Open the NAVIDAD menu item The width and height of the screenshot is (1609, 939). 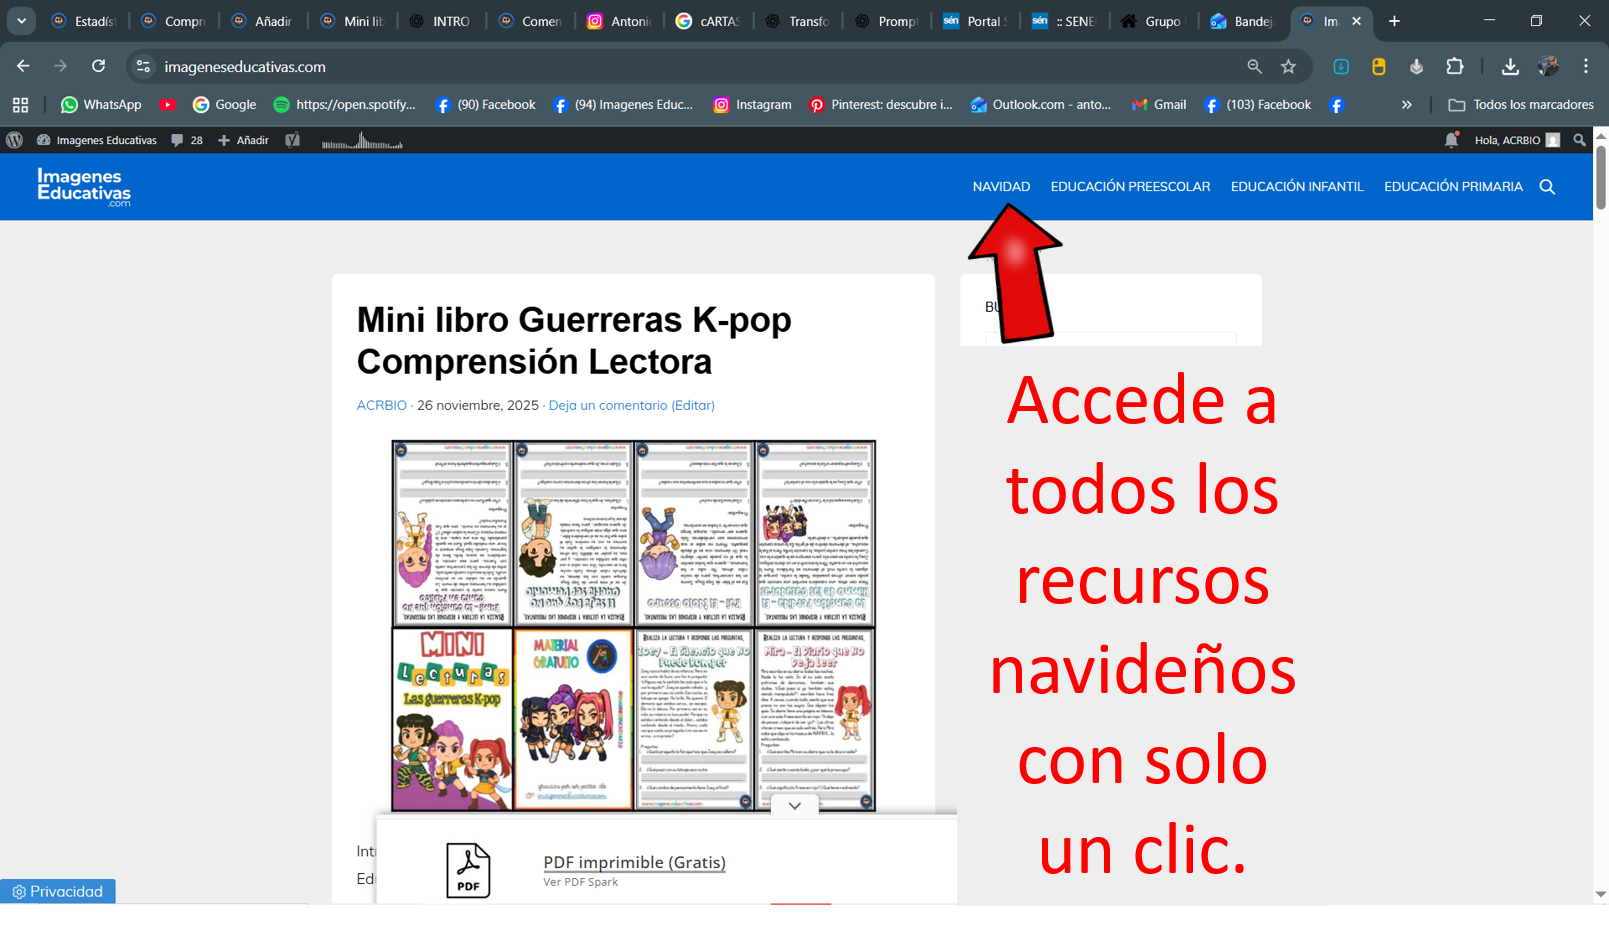(1001, 187)
